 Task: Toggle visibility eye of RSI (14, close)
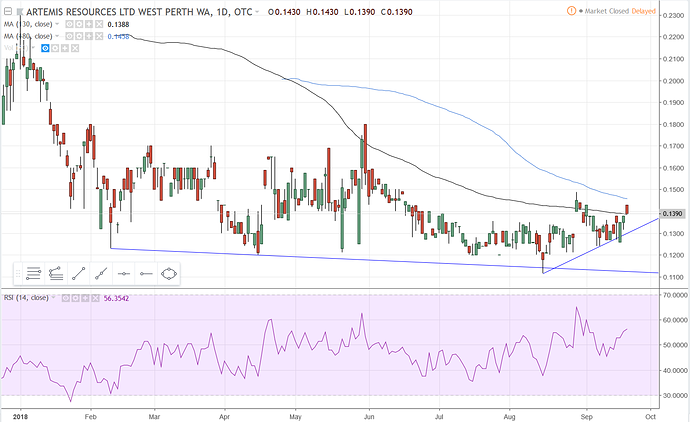66,298
